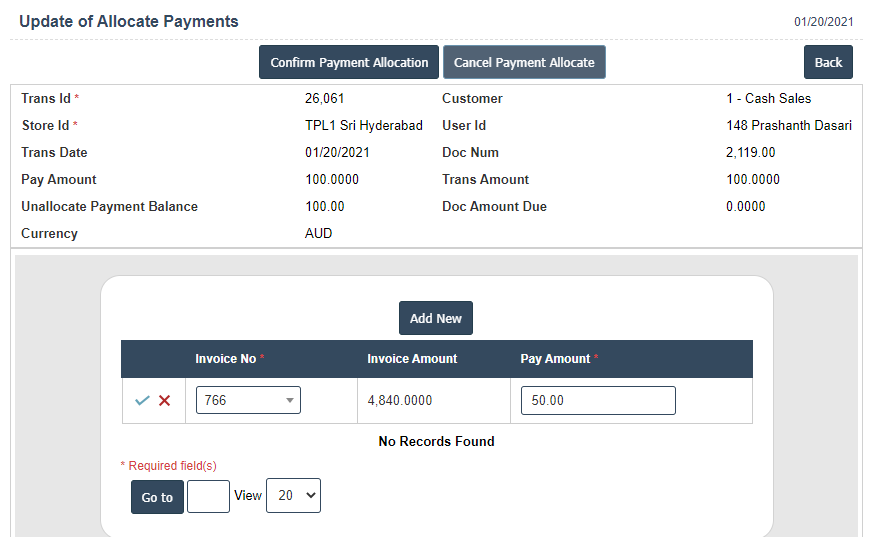This screenshot has height=537, width=877.
Task: Click the Invoice Amount column header
Action: [412, 359]
